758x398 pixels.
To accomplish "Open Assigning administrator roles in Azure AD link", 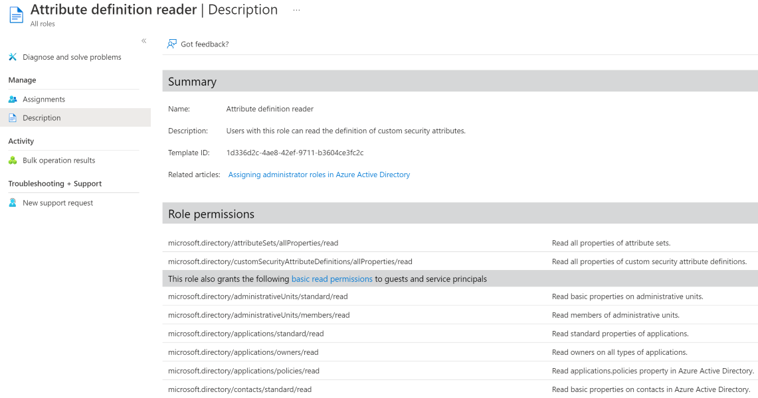I will [x=319, y=175].
